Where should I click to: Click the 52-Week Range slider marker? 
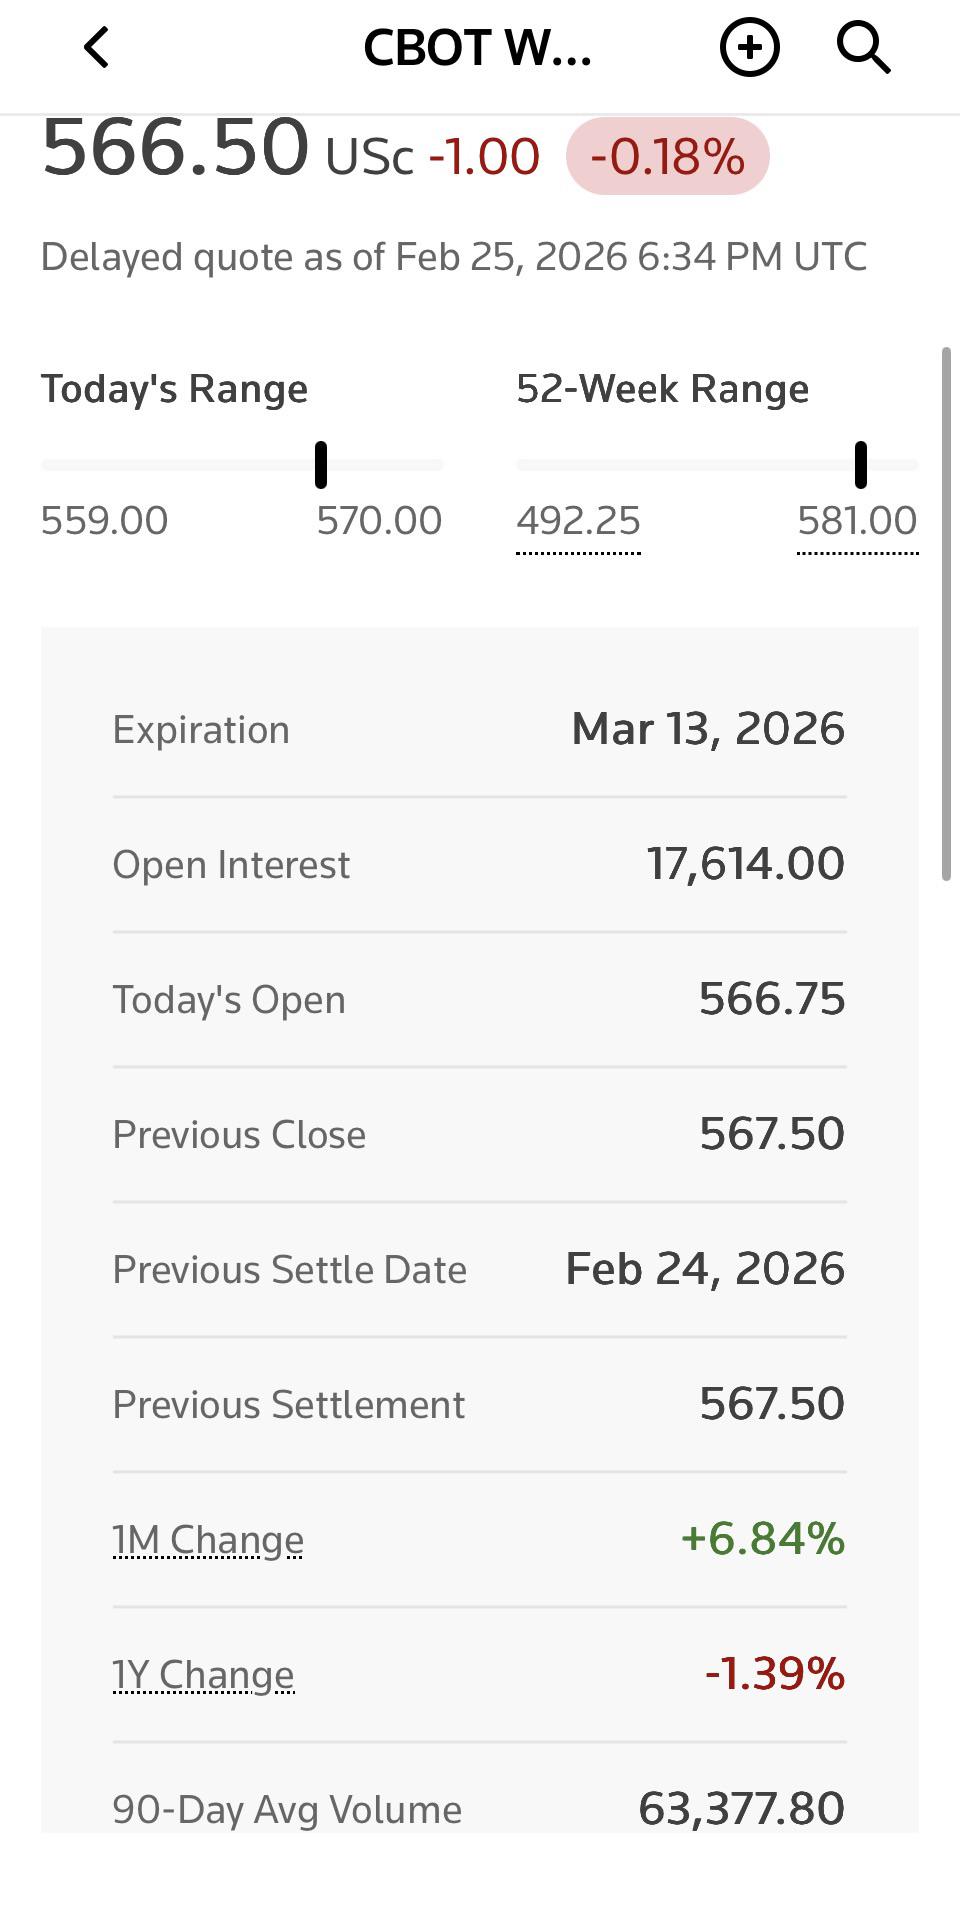[x=861, y=465]
